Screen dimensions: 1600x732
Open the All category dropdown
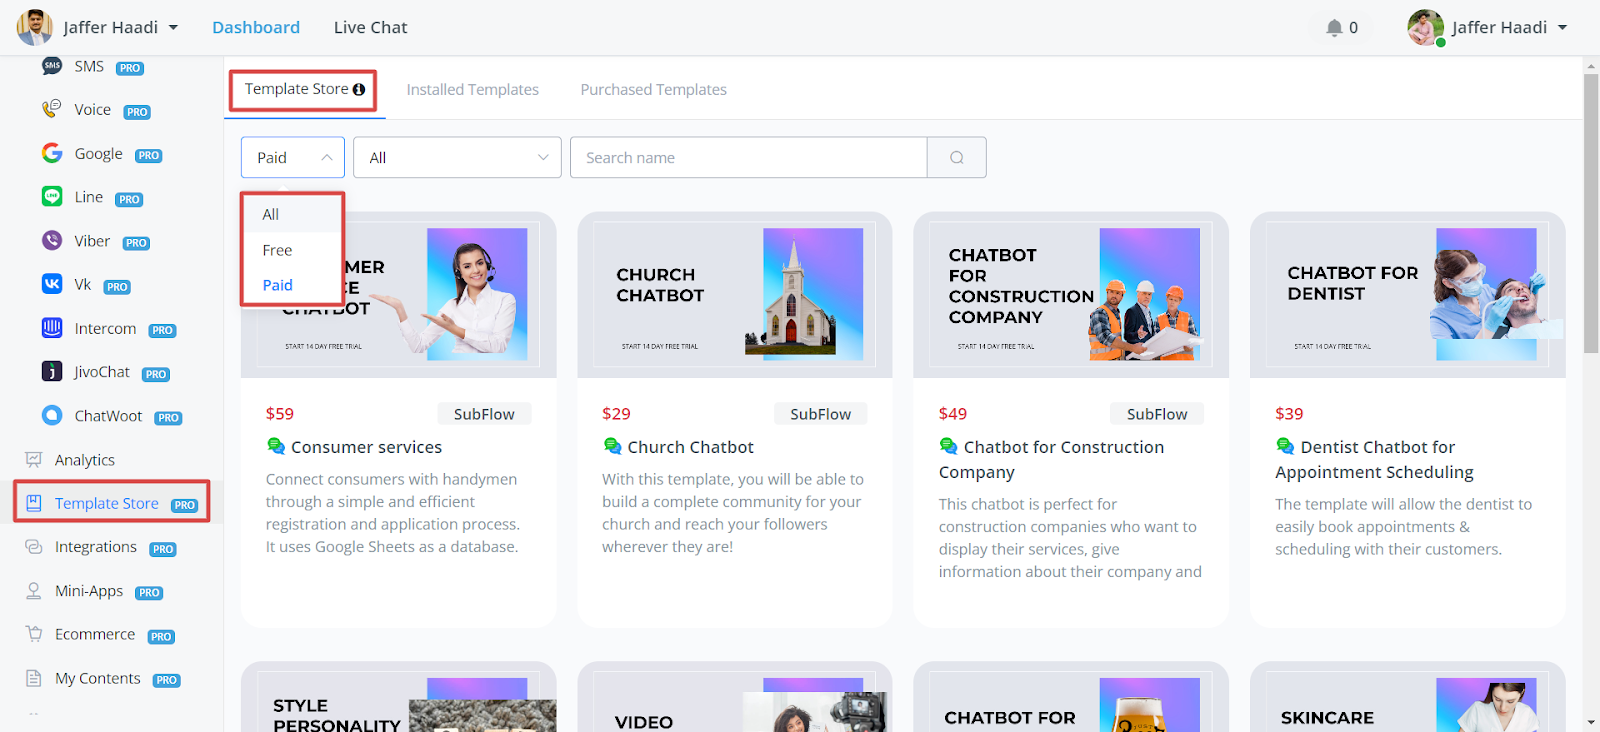[457, 158]
